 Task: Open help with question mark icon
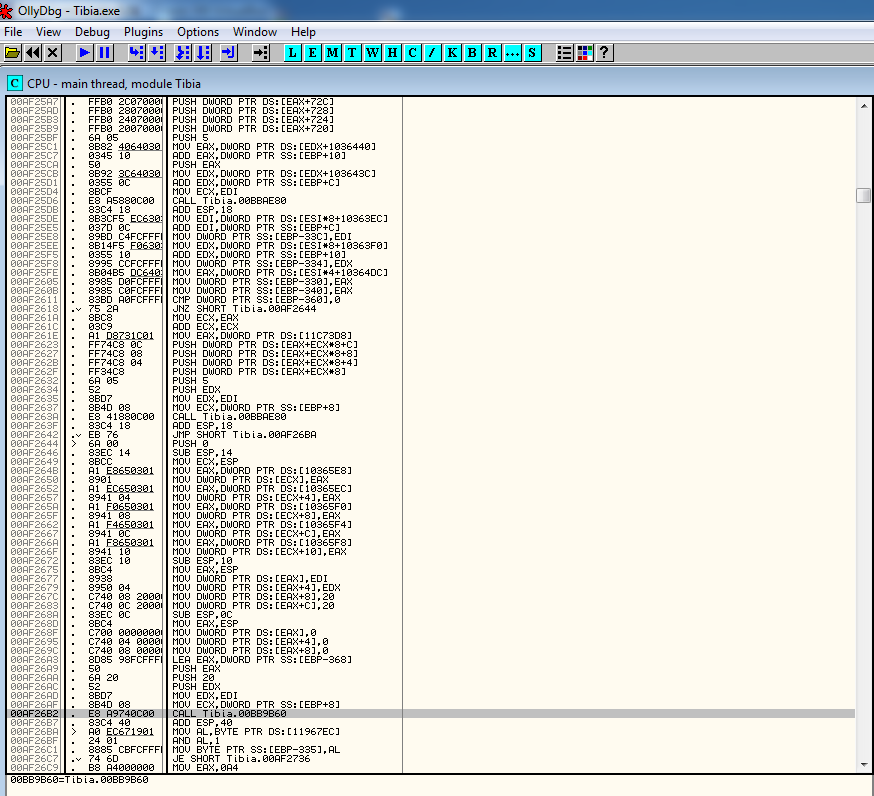[x=605, y=53]
